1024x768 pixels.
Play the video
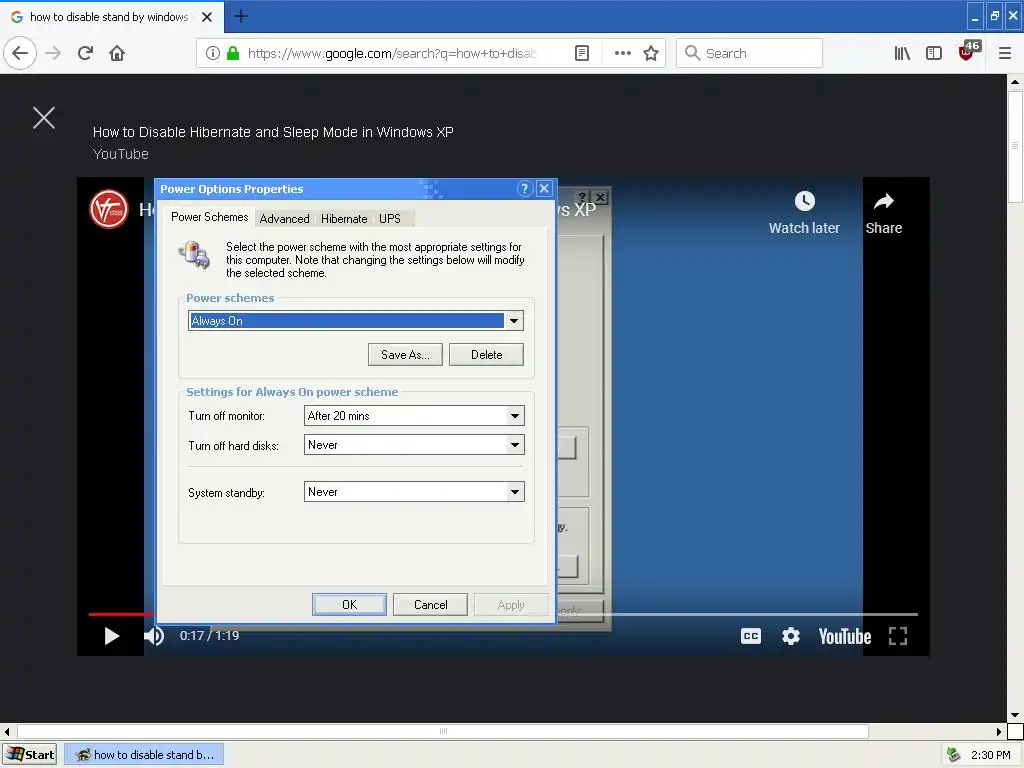coord(112,635)
